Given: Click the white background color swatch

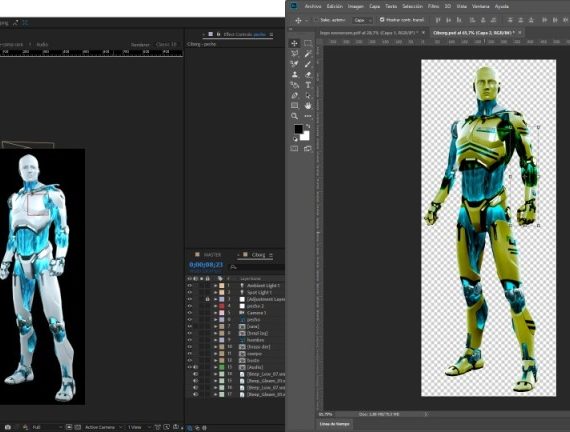Looking at the screenshot, I should point(306,137).
